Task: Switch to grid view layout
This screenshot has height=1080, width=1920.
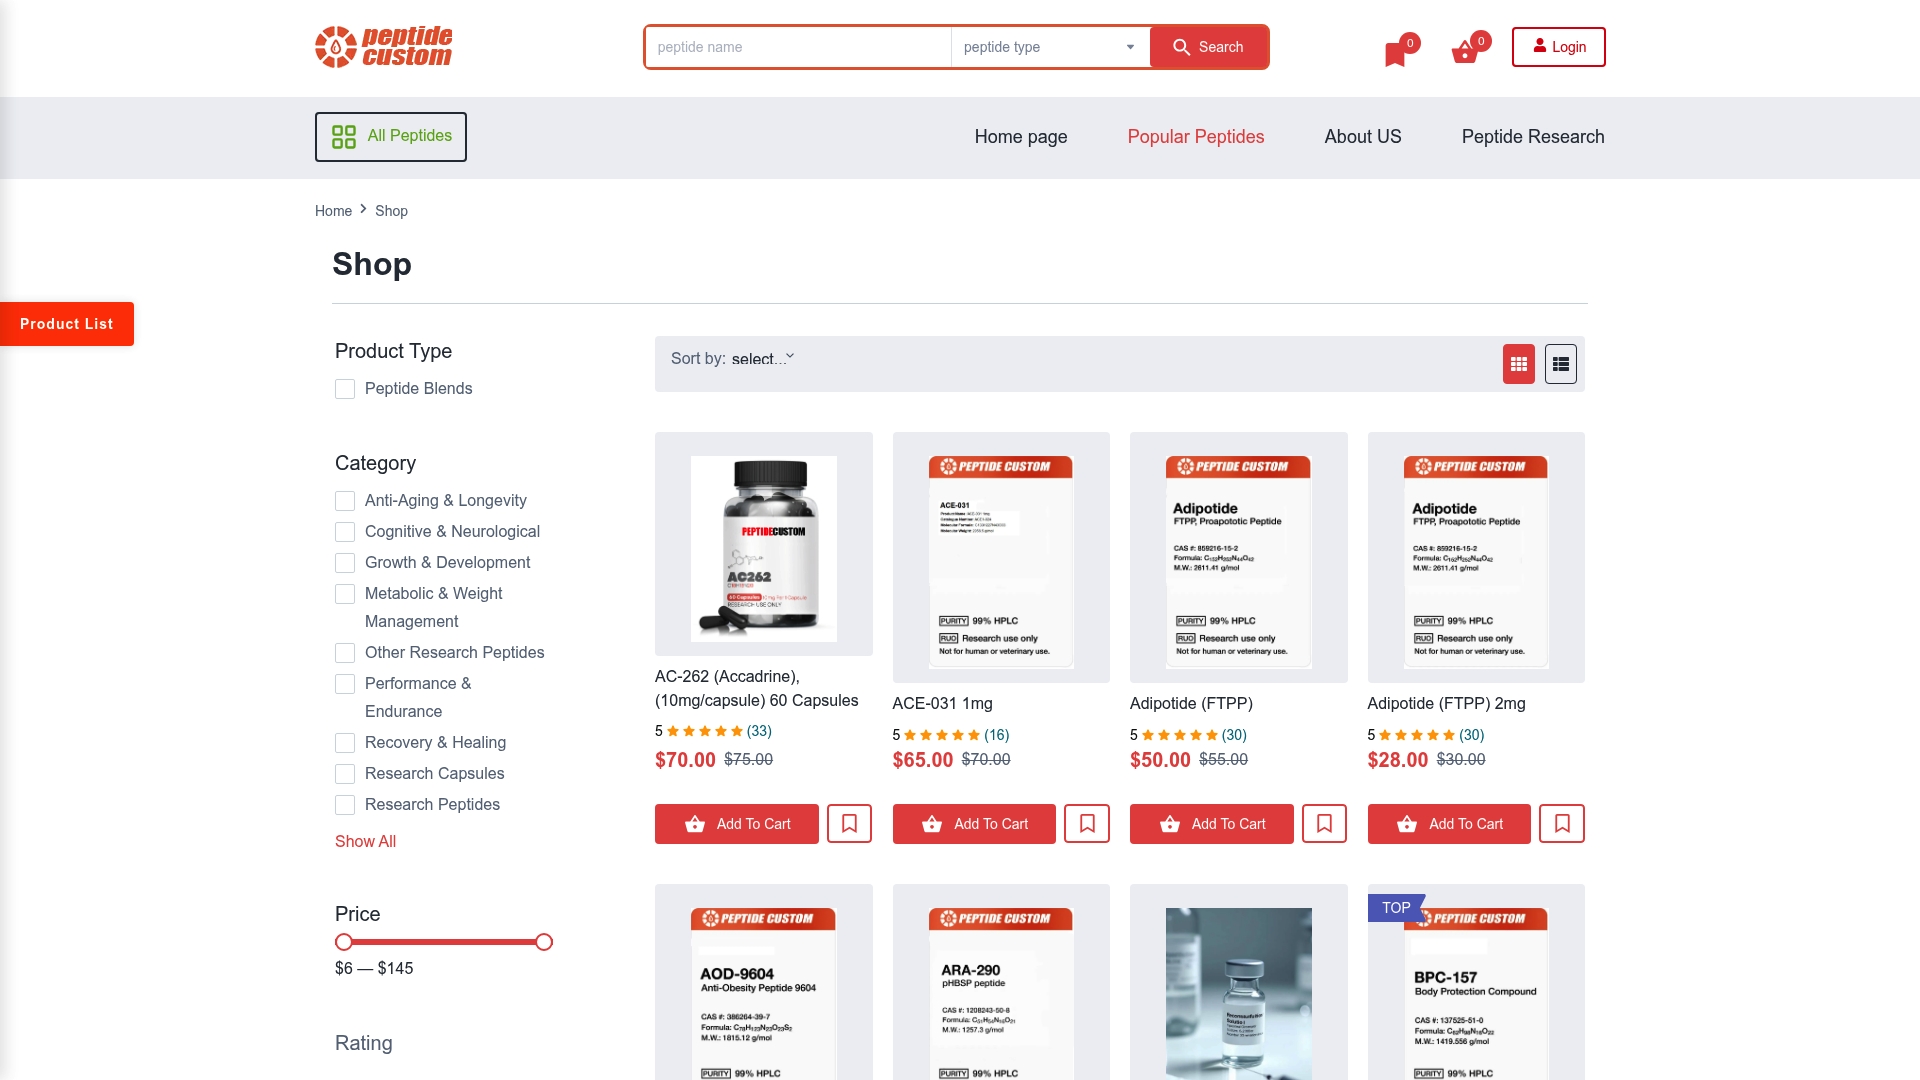Action: tap(1518, 364)
